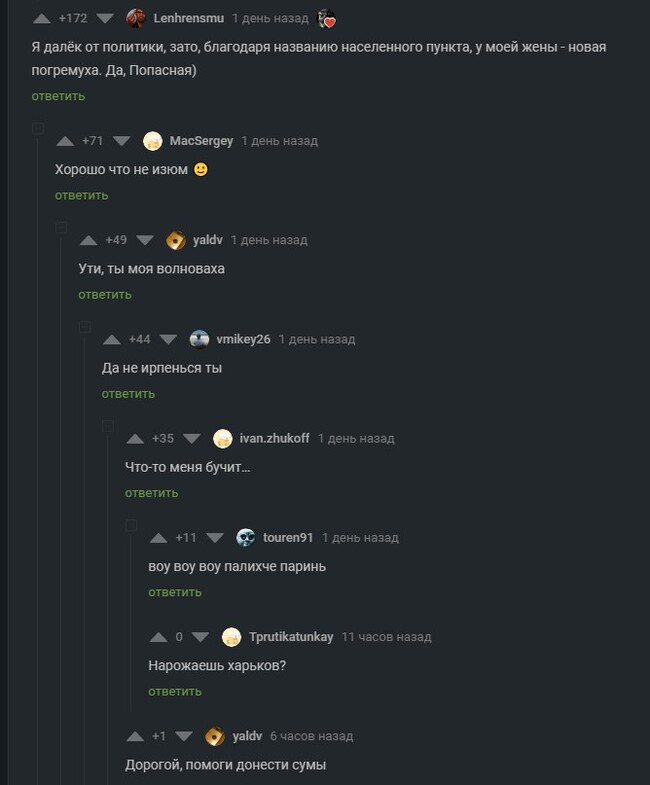Downvote yaldv's +1 comment
The width and height of the screenshot is (650, 785).
pos(183,736)
